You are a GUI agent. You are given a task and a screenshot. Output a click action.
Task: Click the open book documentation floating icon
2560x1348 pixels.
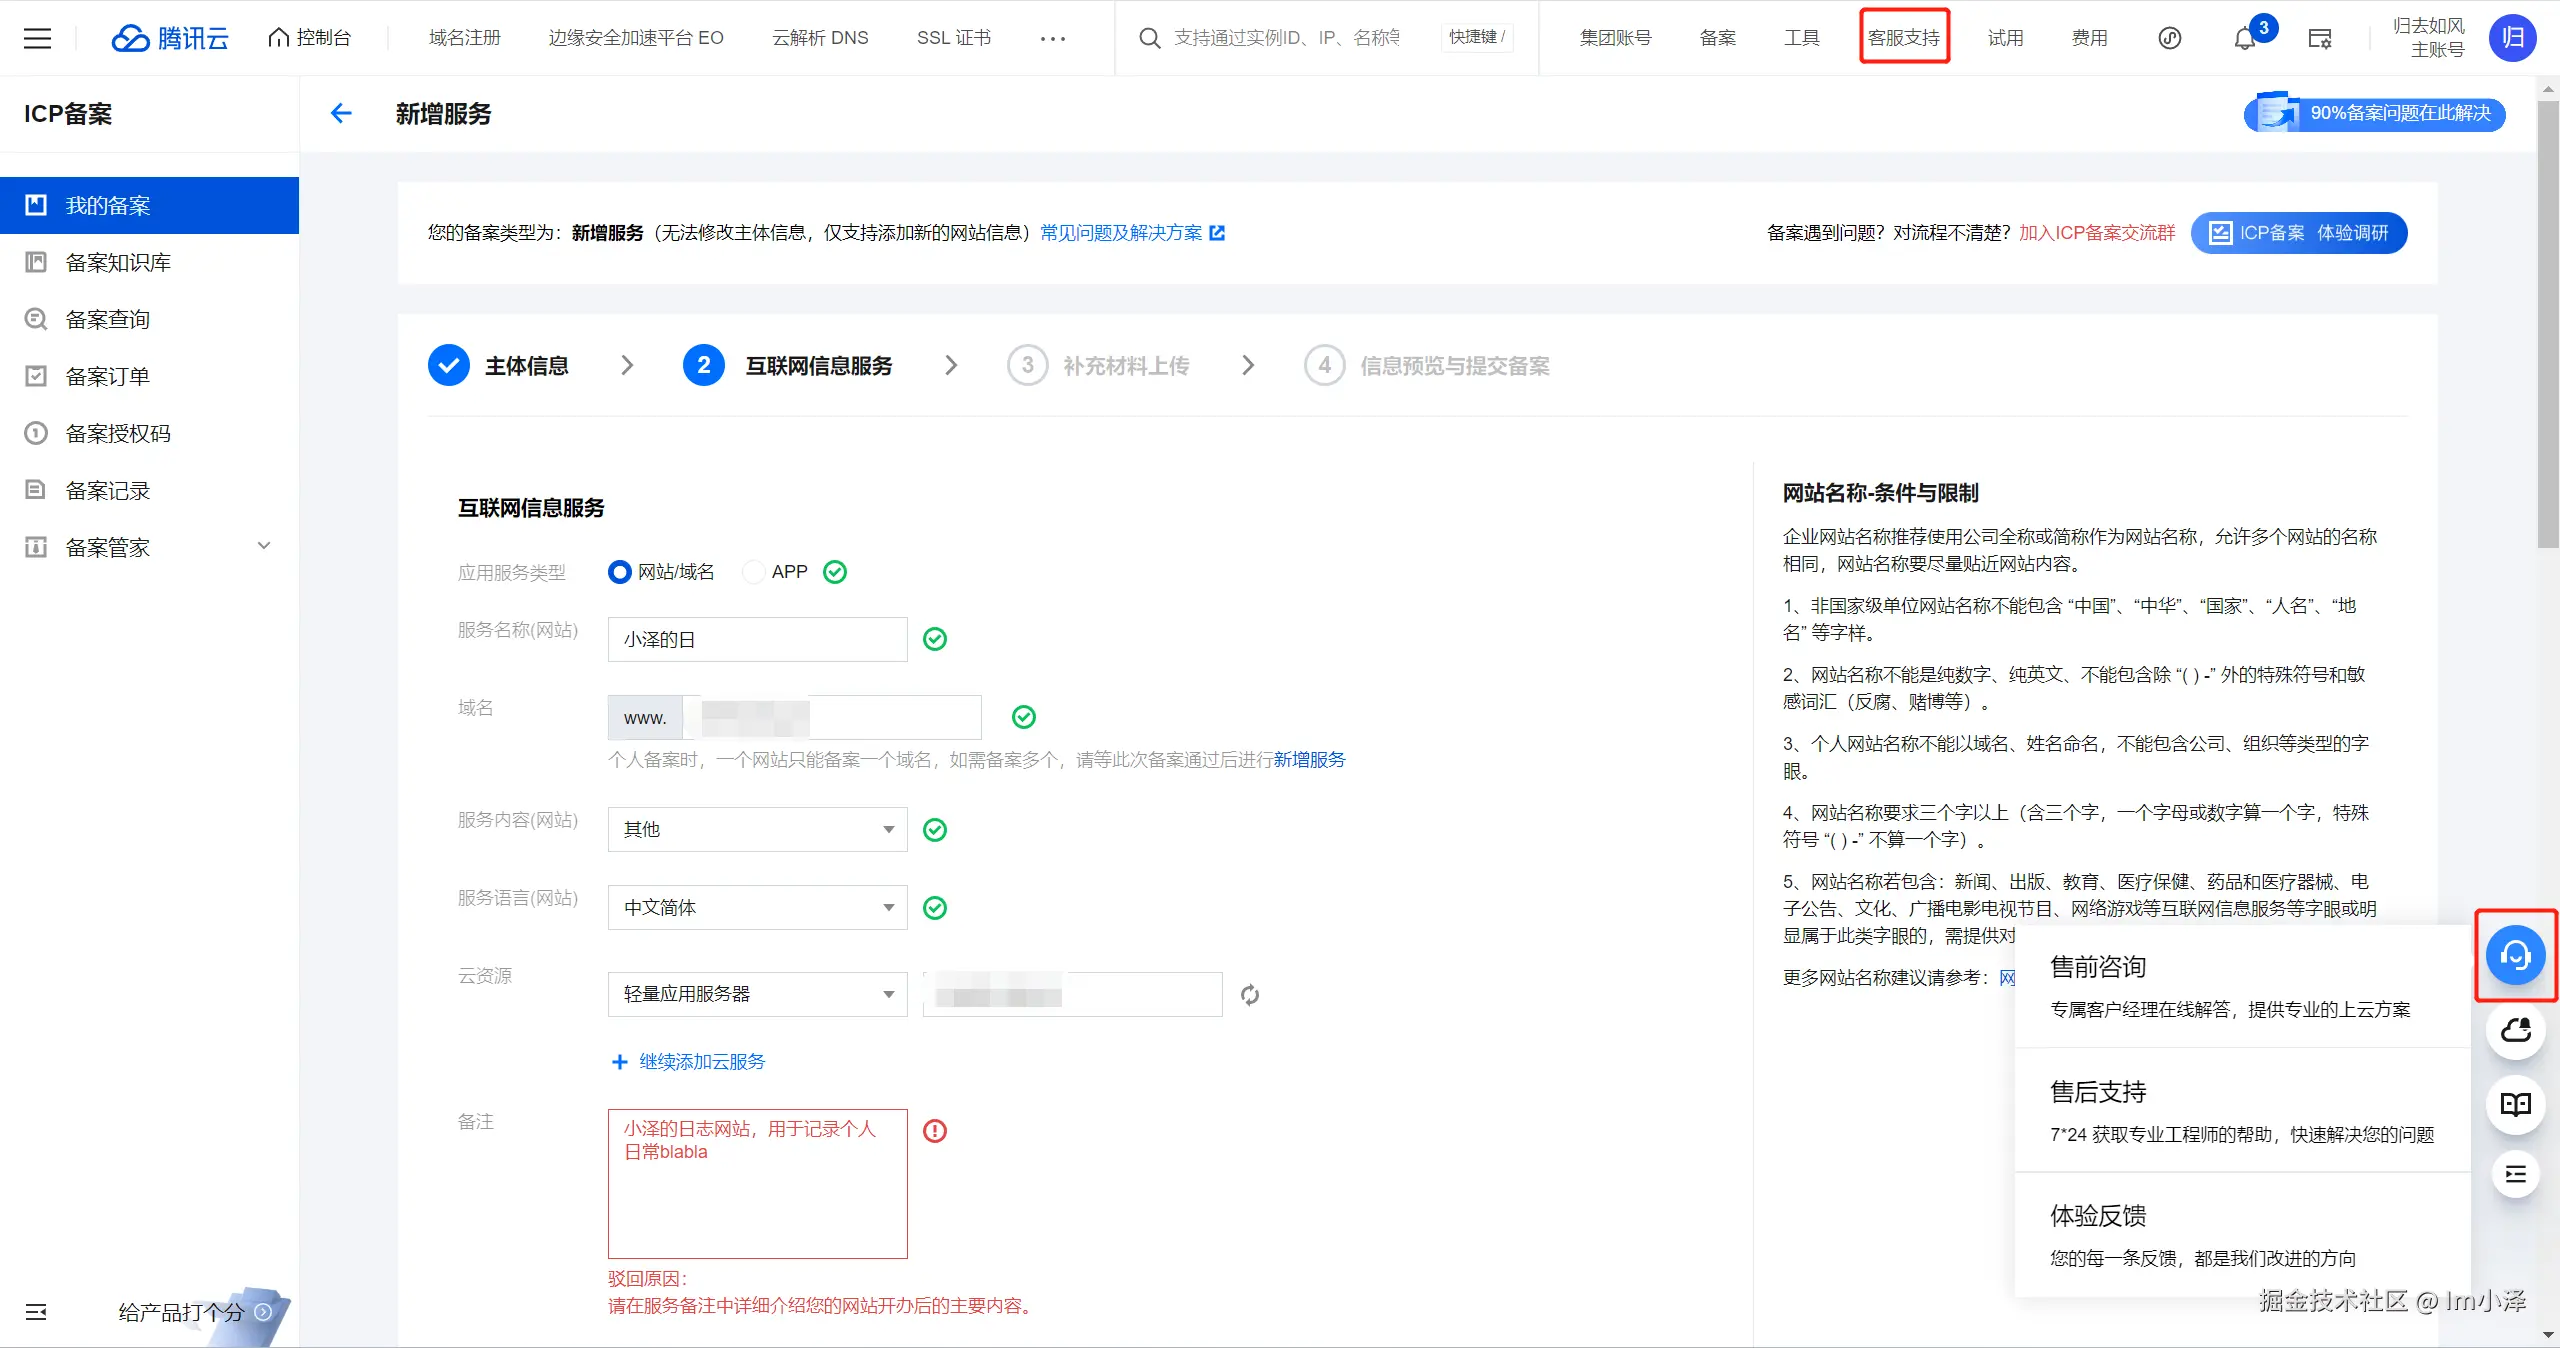coord(2515,1104)
